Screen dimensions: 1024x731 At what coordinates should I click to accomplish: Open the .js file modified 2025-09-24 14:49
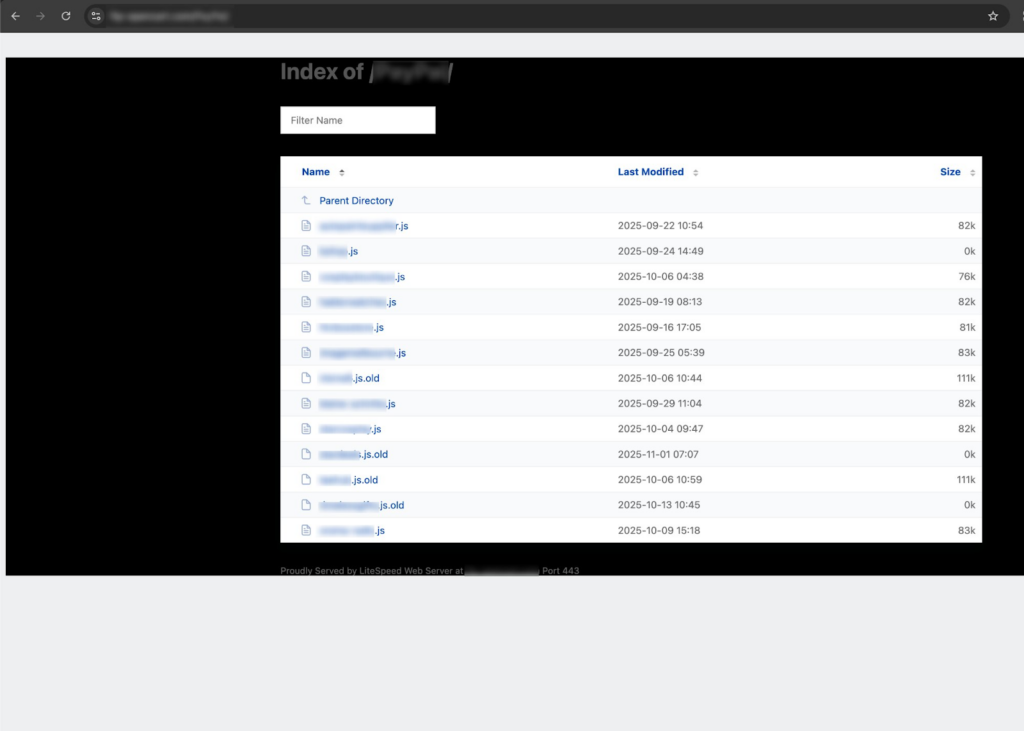pos(339,251)
